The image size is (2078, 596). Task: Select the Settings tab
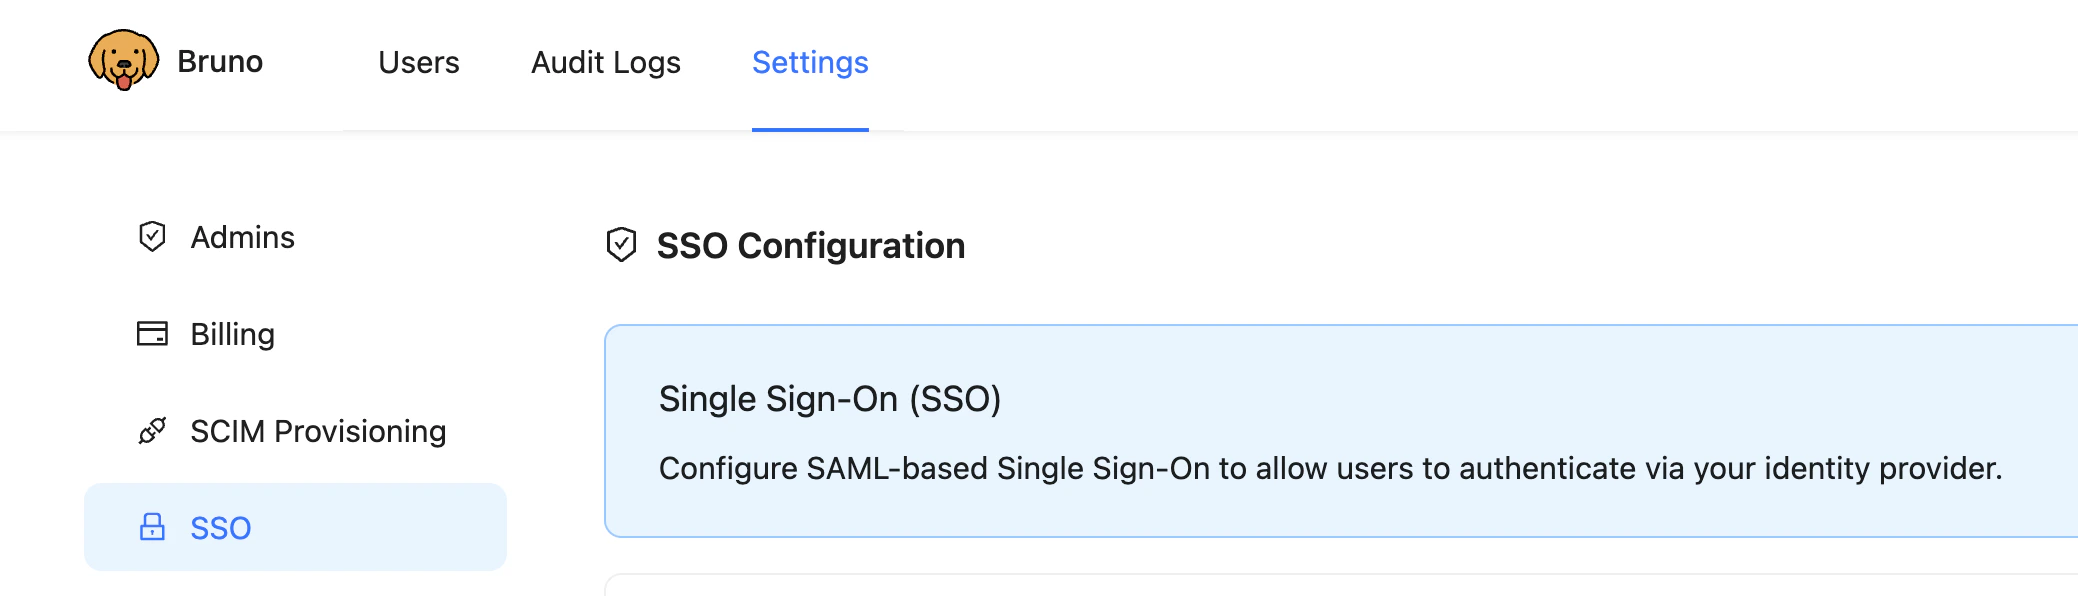coord(810,63)
